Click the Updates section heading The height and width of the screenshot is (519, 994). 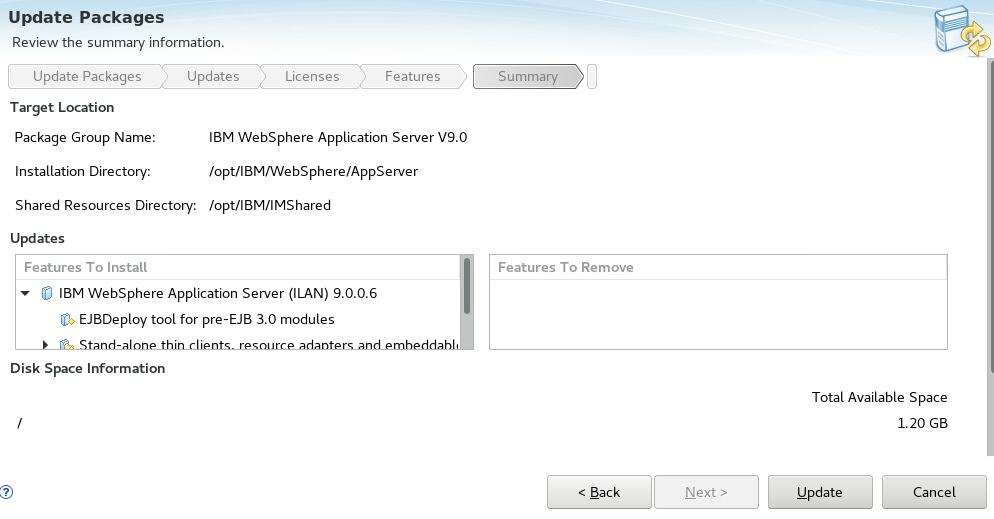(37, 238)
